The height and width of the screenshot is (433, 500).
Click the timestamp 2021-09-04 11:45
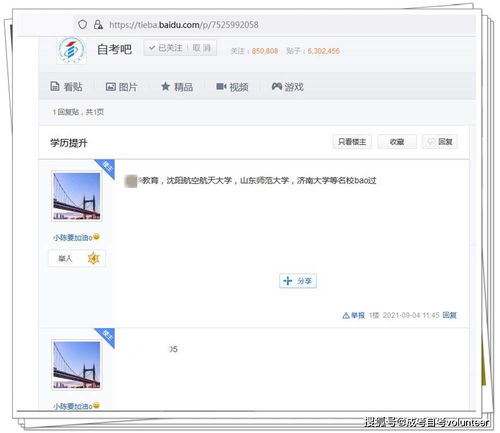[411, 315]
